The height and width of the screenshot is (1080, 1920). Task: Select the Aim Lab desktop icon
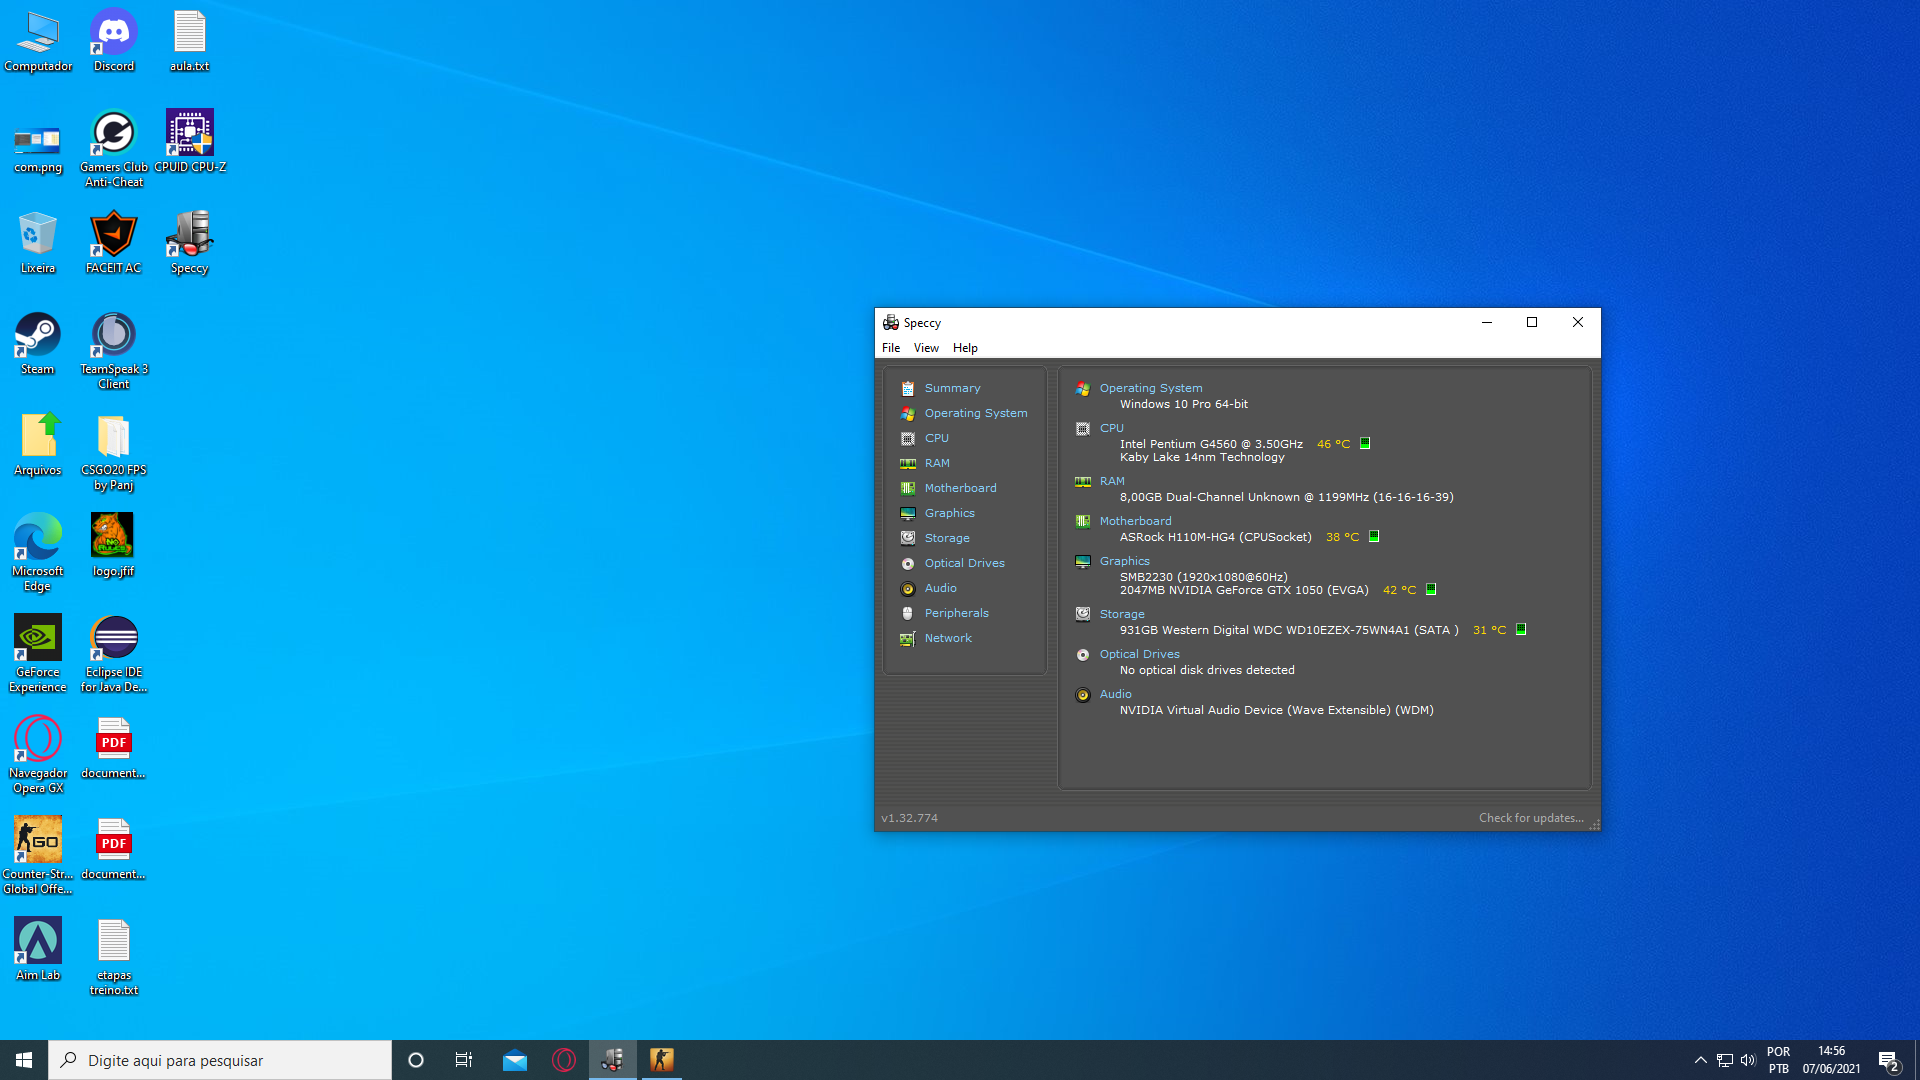(38, 949)
